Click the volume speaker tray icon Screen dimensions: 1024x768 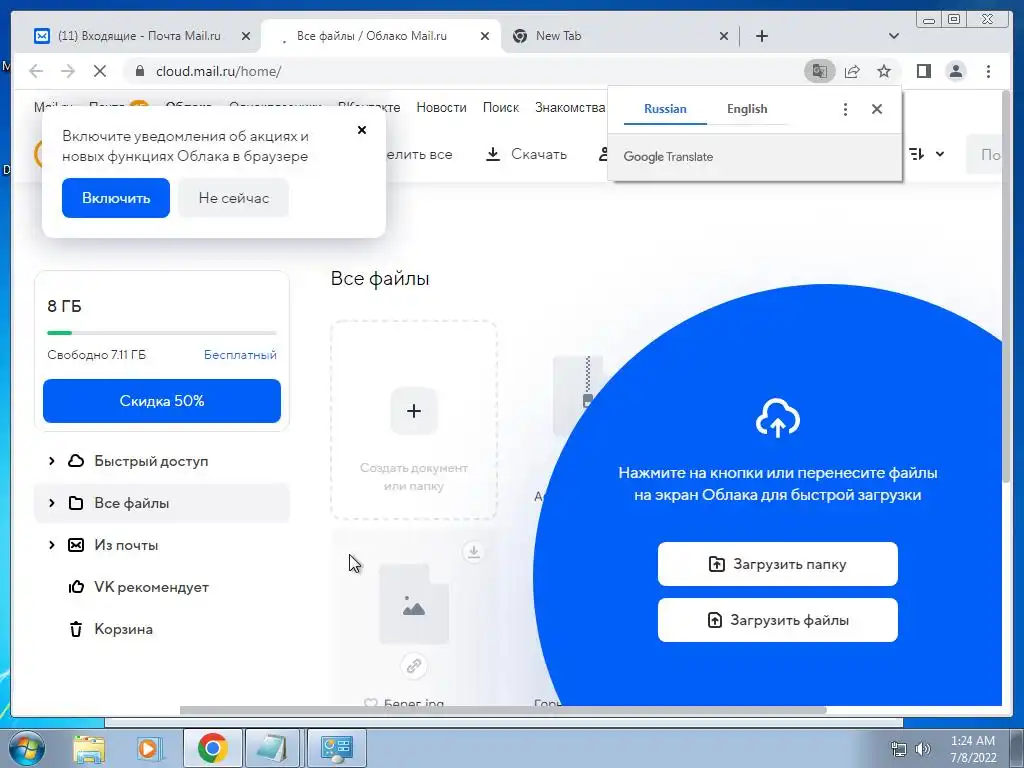click(923, 749)
